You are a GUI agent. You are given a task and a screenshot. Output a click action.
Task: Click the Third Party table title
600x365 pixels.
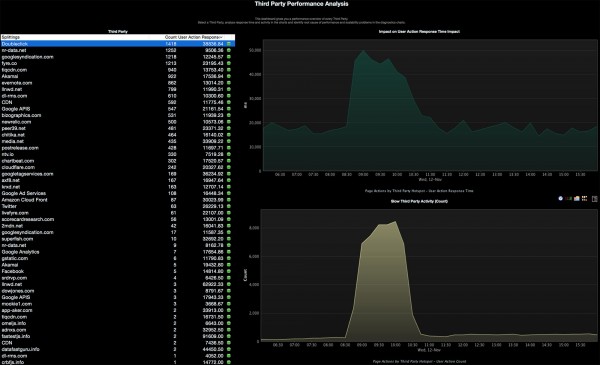click(x=118, y=31)
